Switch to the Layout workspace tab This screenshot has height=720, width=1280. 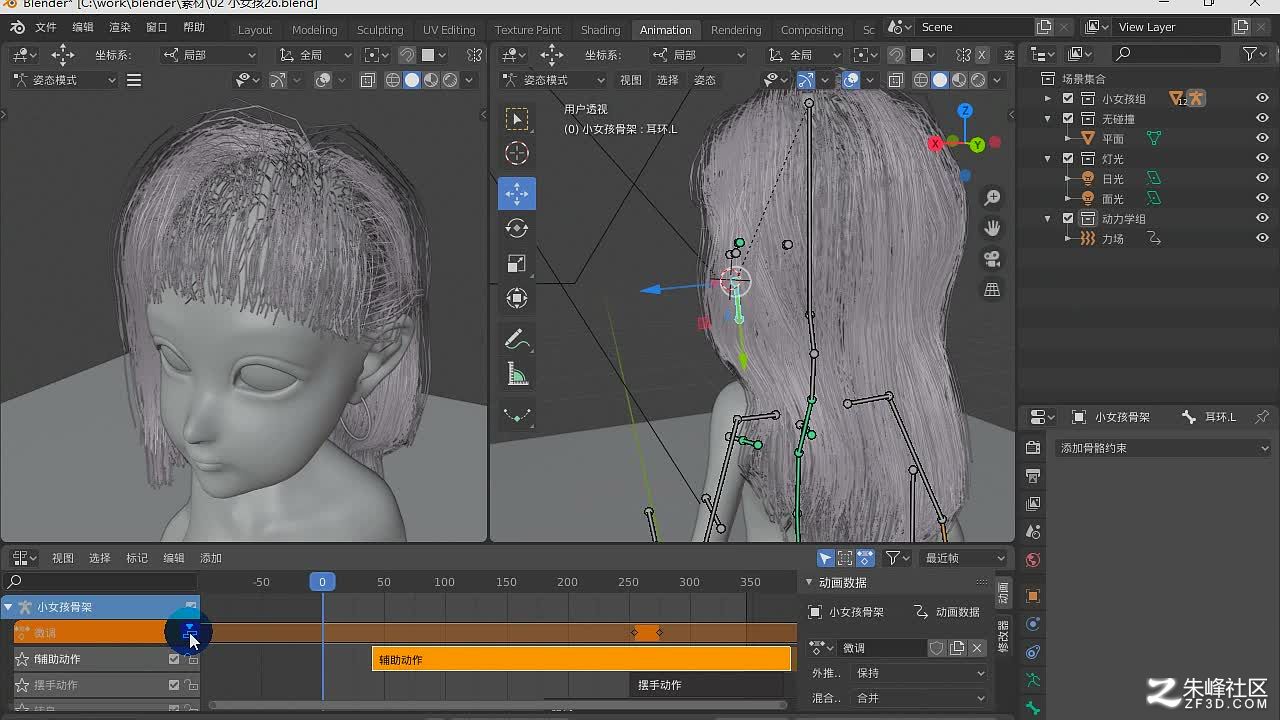tap(255, 30)
